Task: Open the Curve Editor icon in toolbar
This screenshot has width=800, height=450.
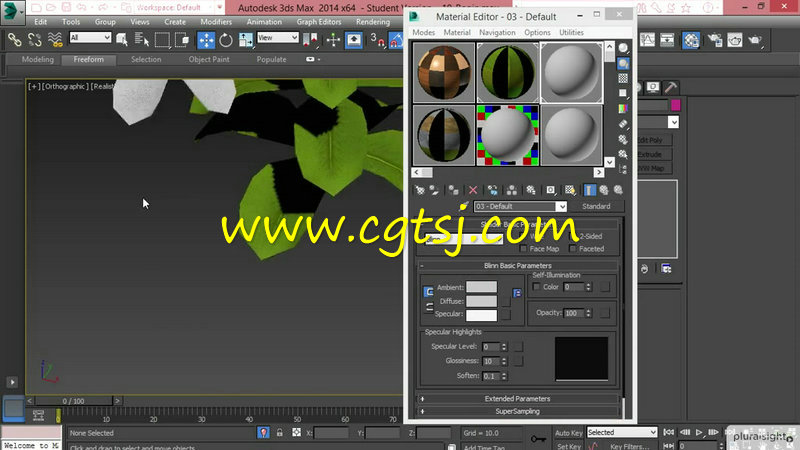Action: [647, 40]
